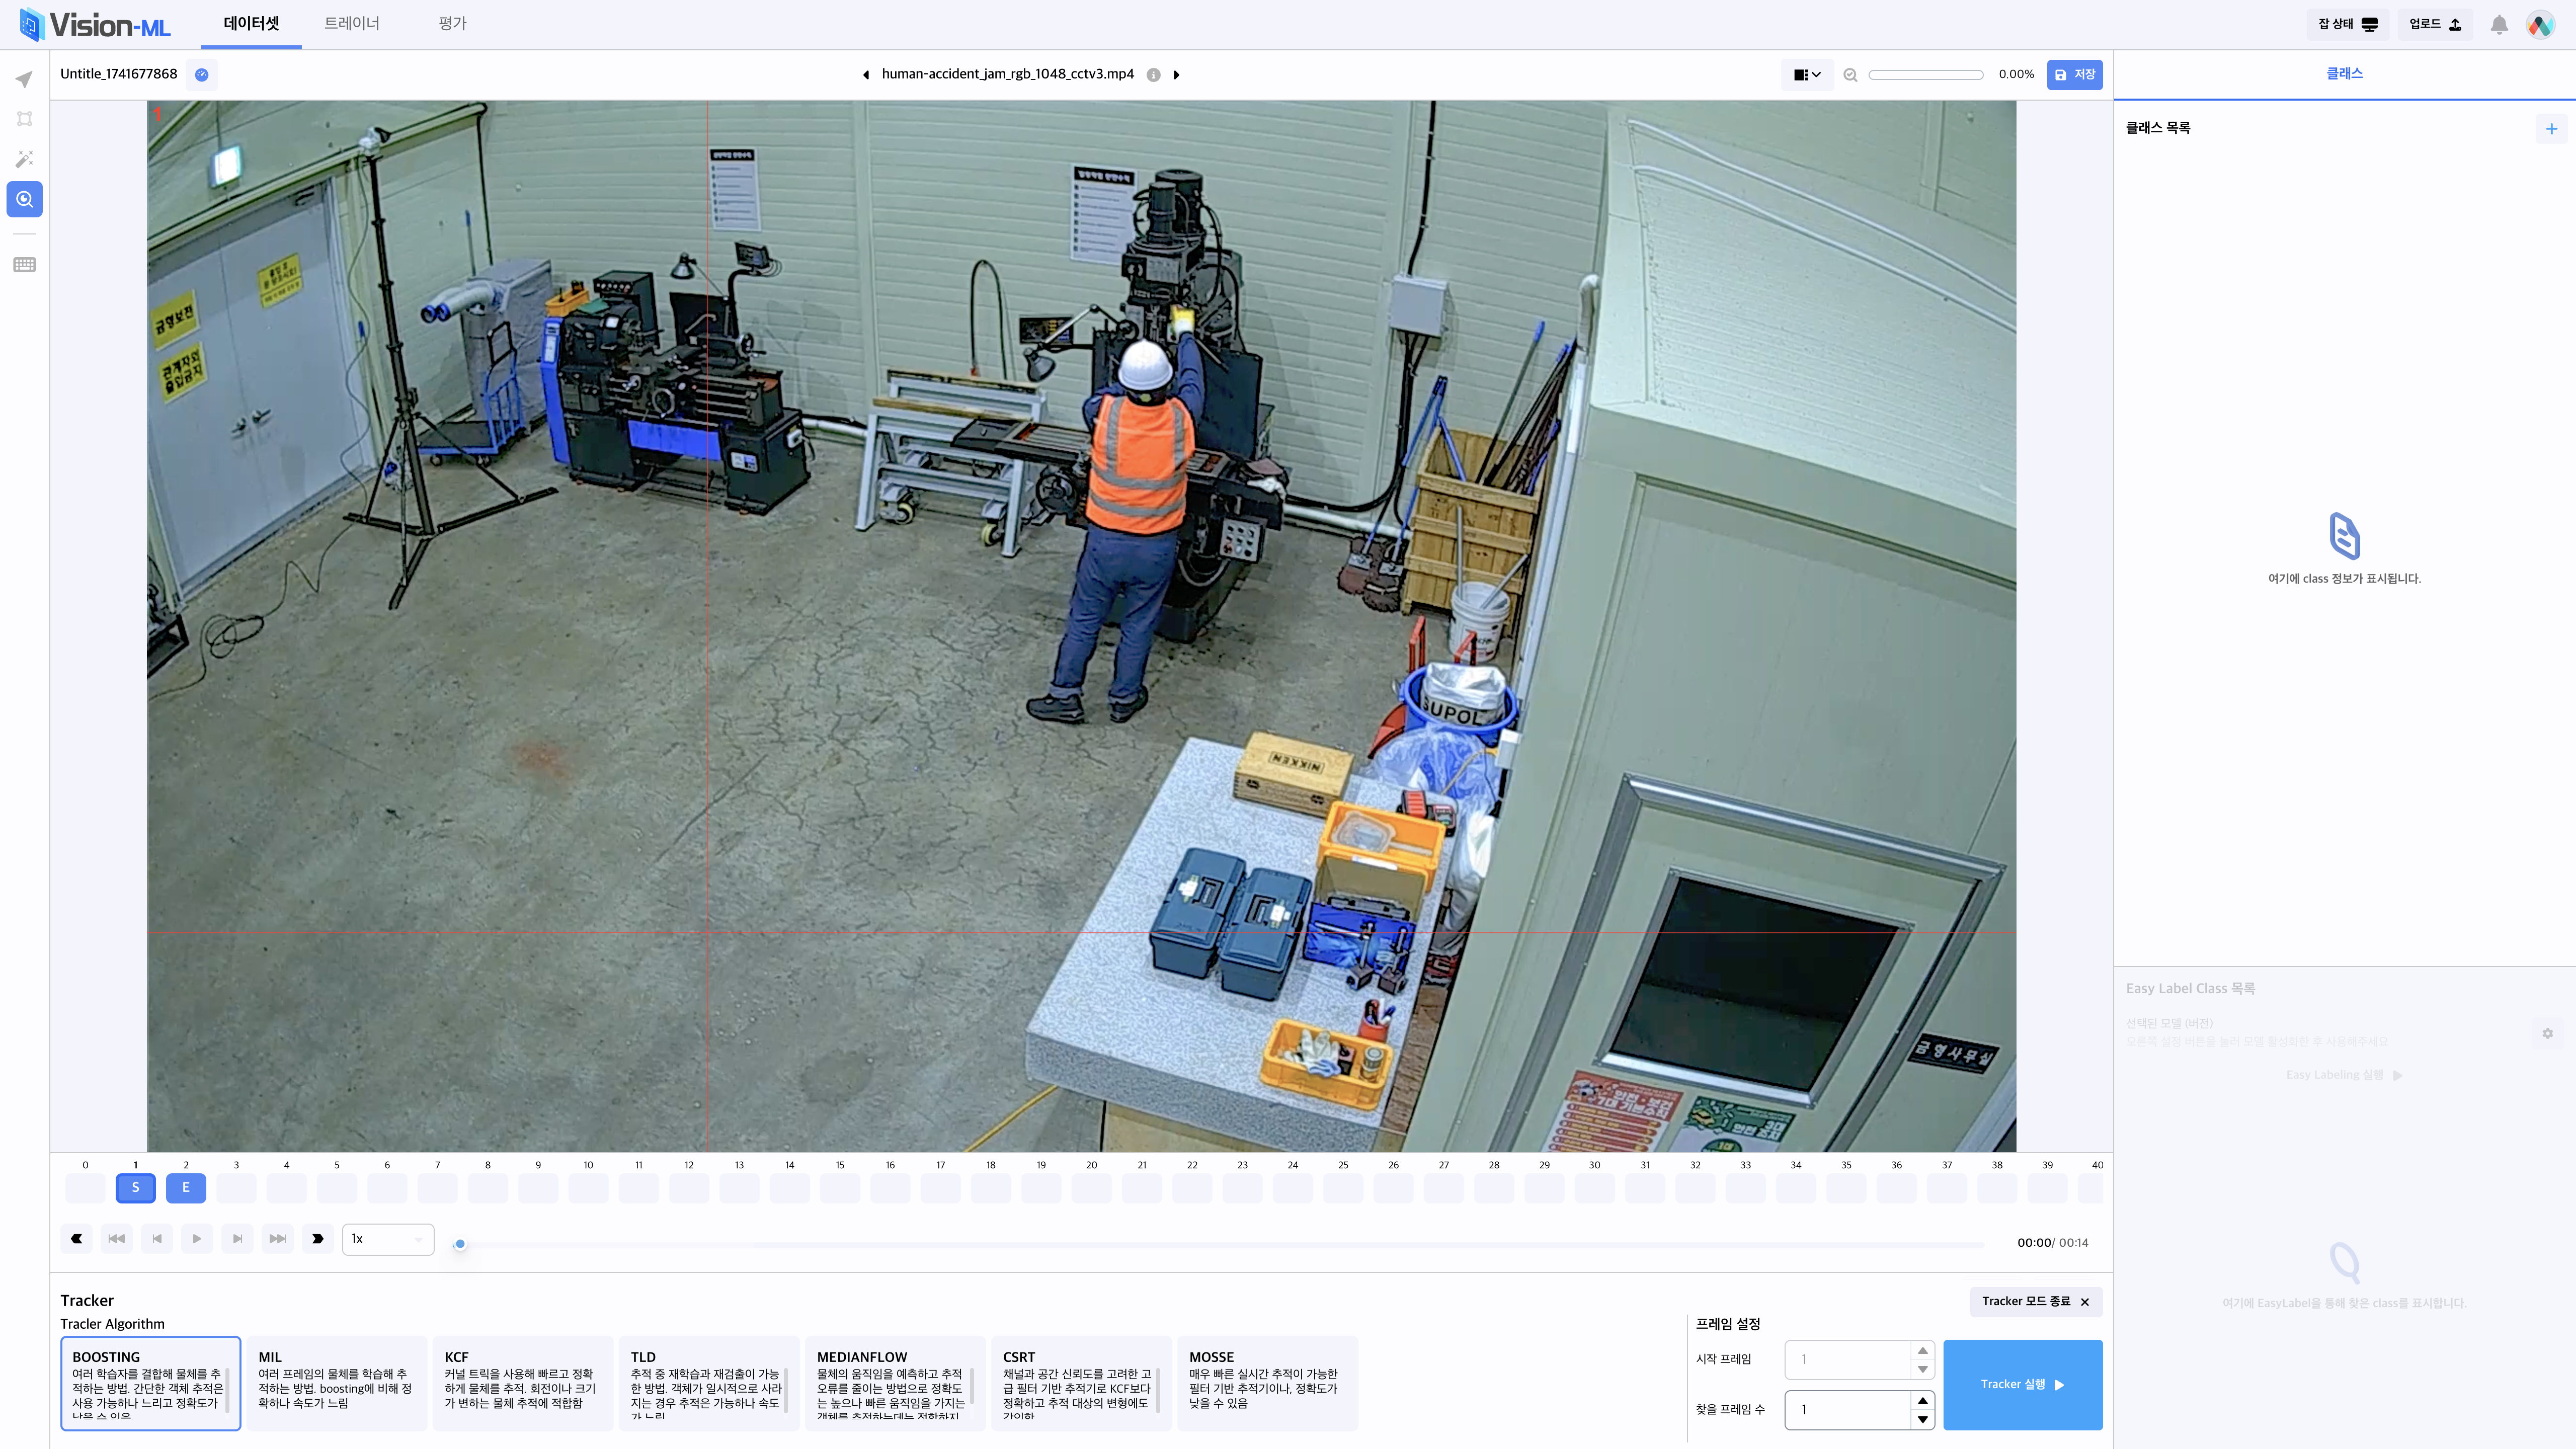Viewport: 2576px width, 1449px height.
Task: Close Tracker mode with 종료 button
Action: [x=2035, y=1301]
